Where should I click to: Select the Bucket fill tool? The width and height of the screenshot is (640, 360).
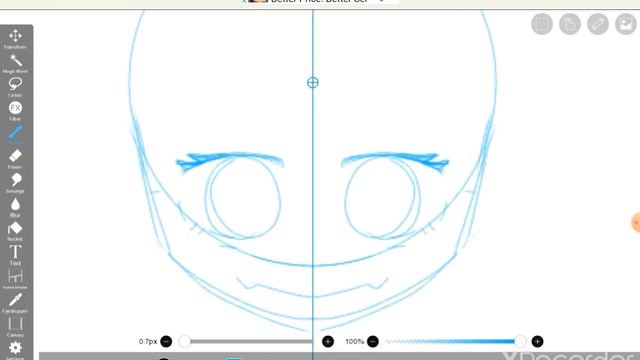click(x=16, y=231)
